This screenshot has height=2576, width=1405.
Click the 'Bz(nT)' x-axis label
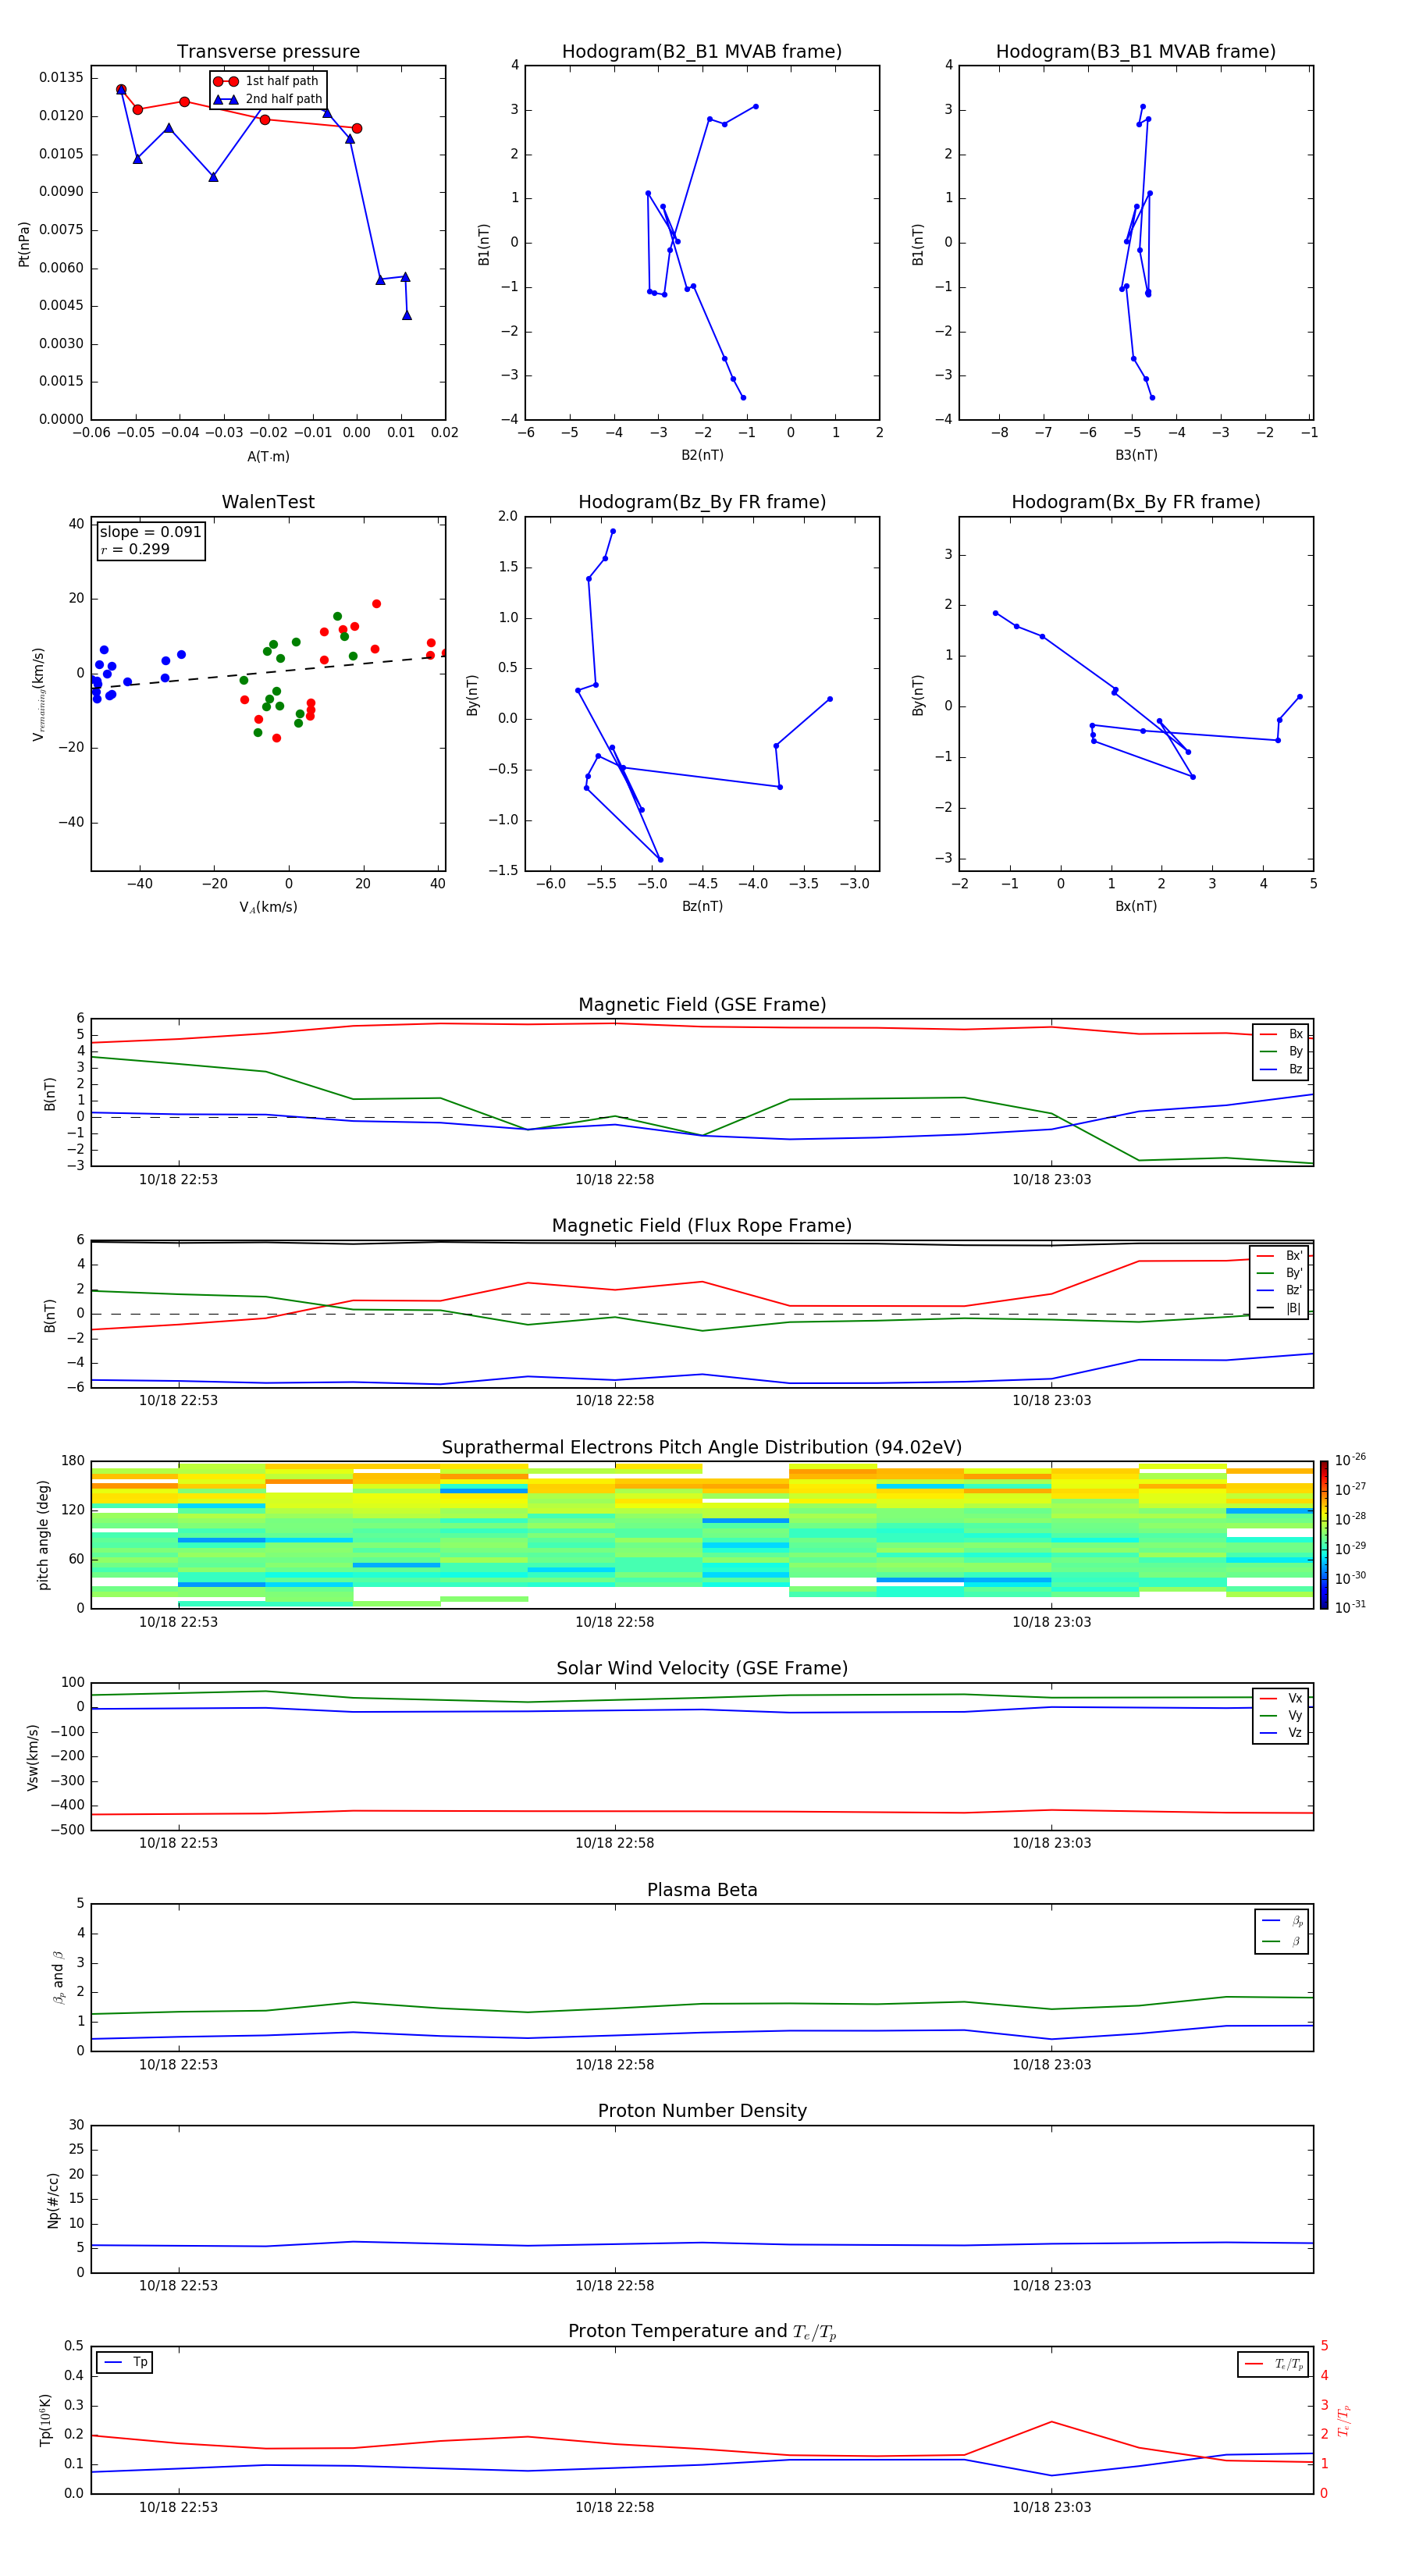pyautogui.click(x=702, y=906)
